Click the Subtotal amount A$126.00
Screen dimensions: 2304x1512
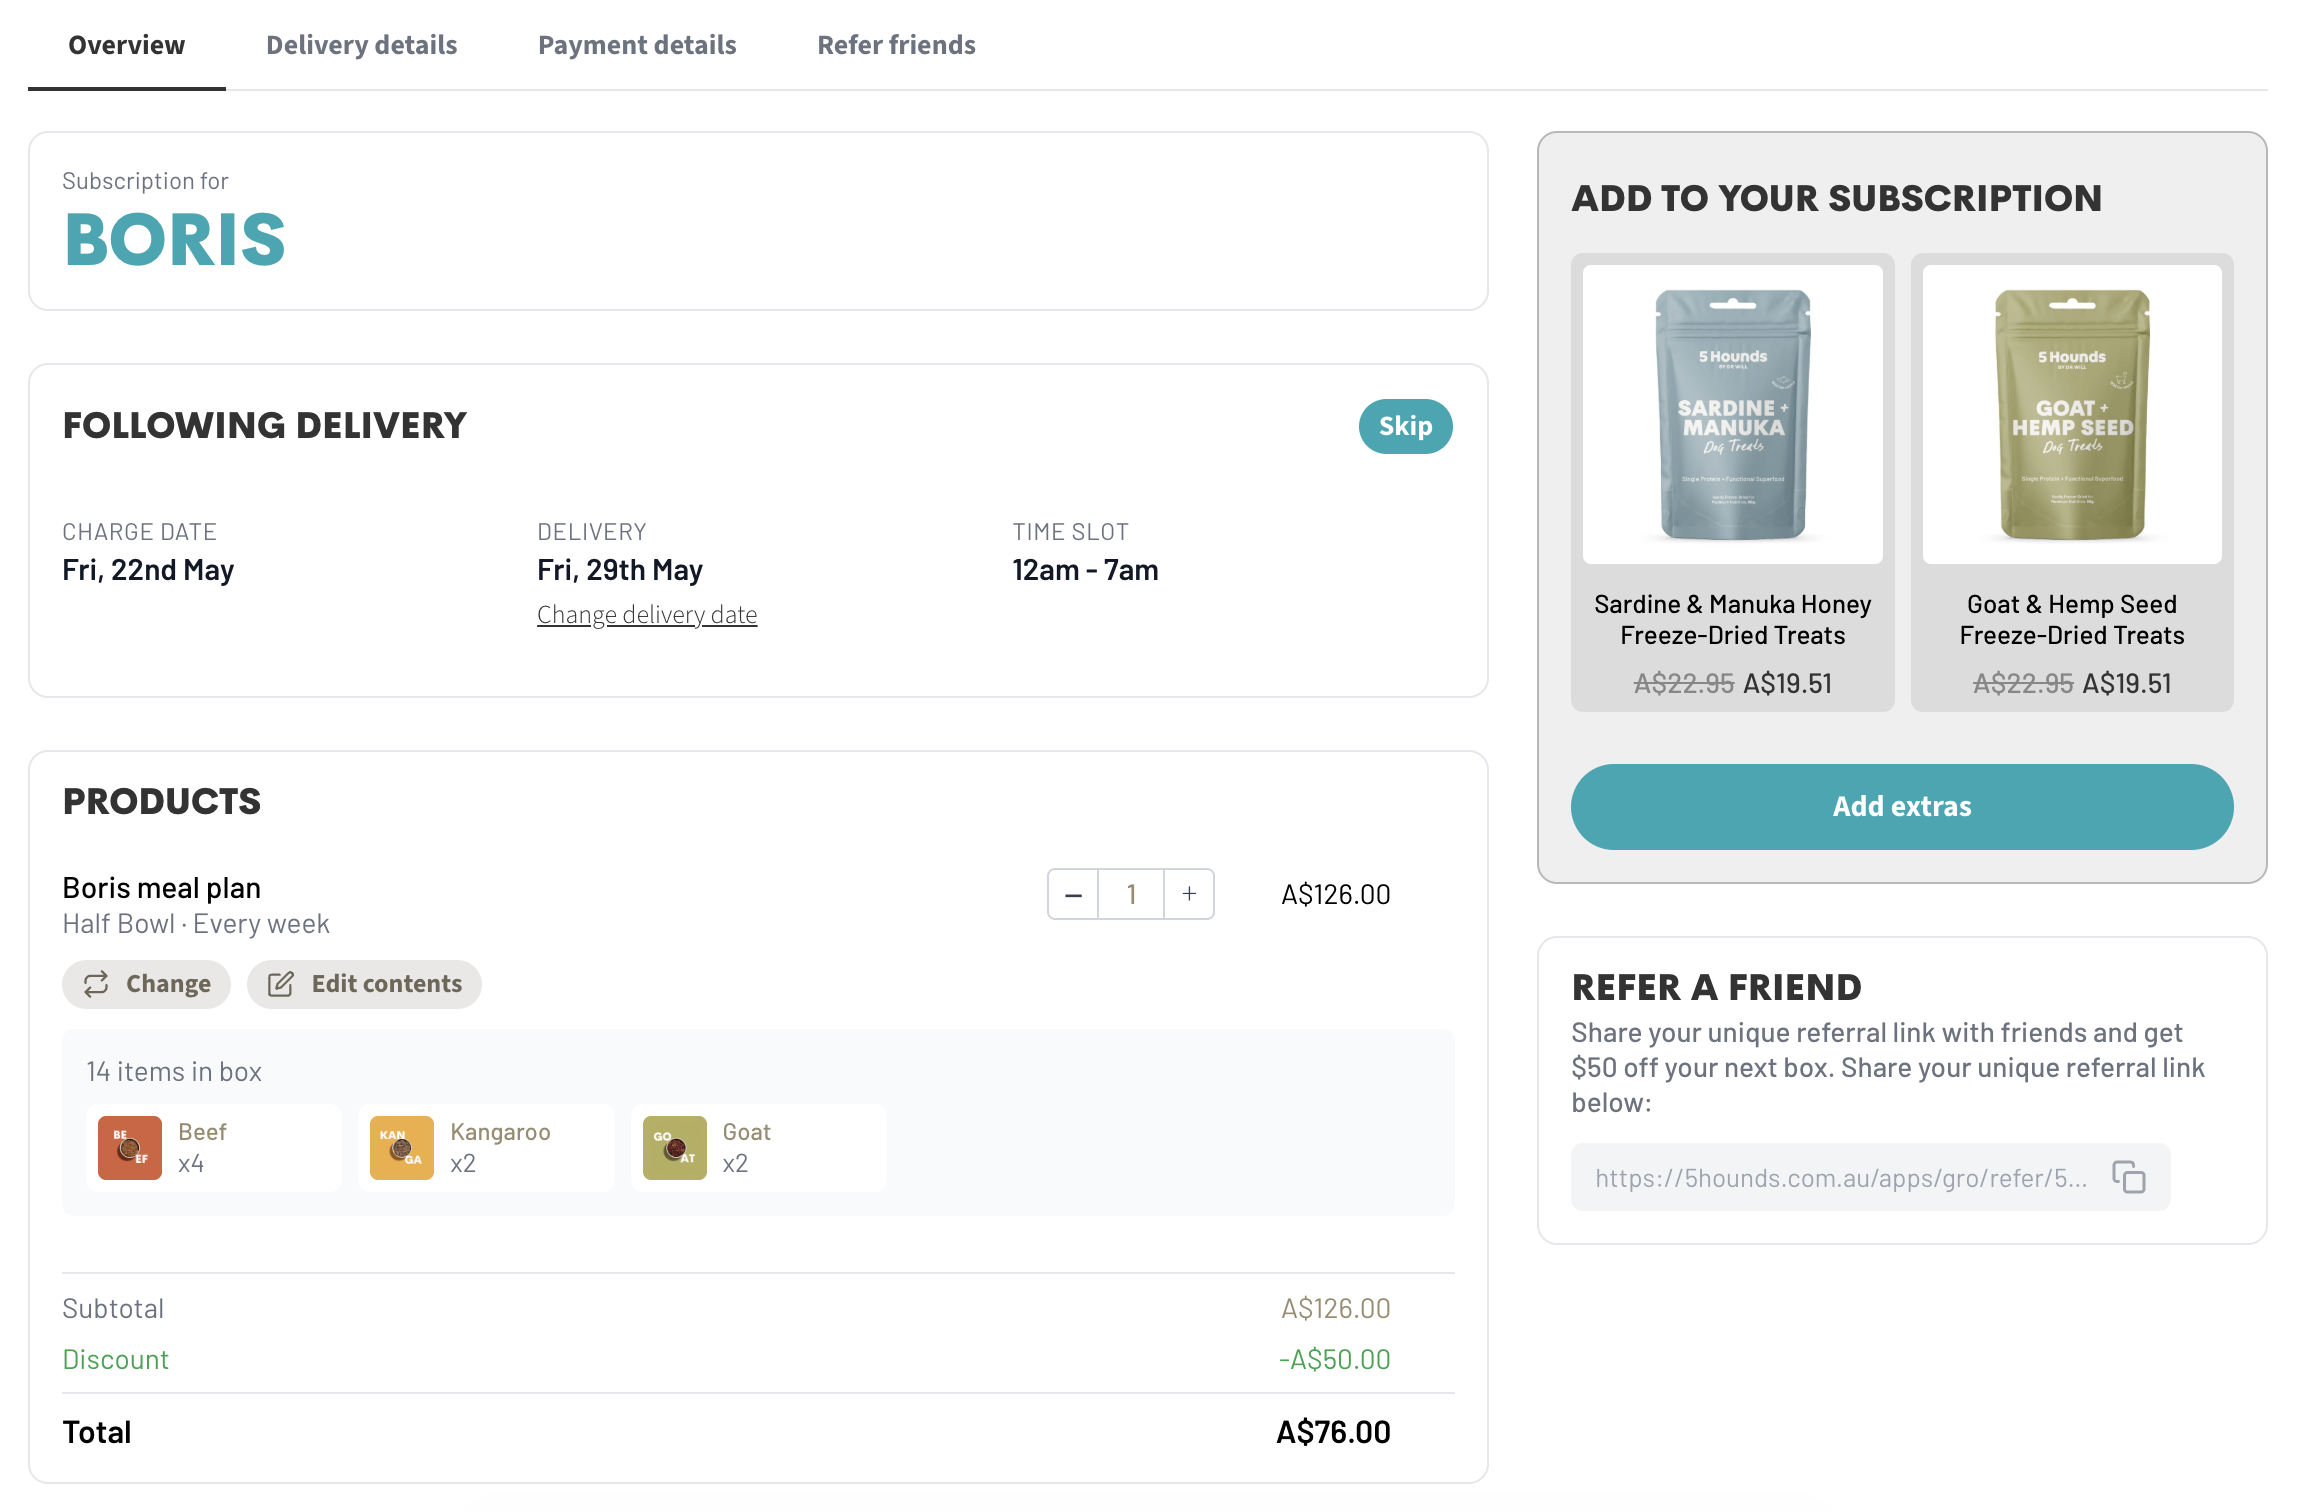point(1336,1309)
